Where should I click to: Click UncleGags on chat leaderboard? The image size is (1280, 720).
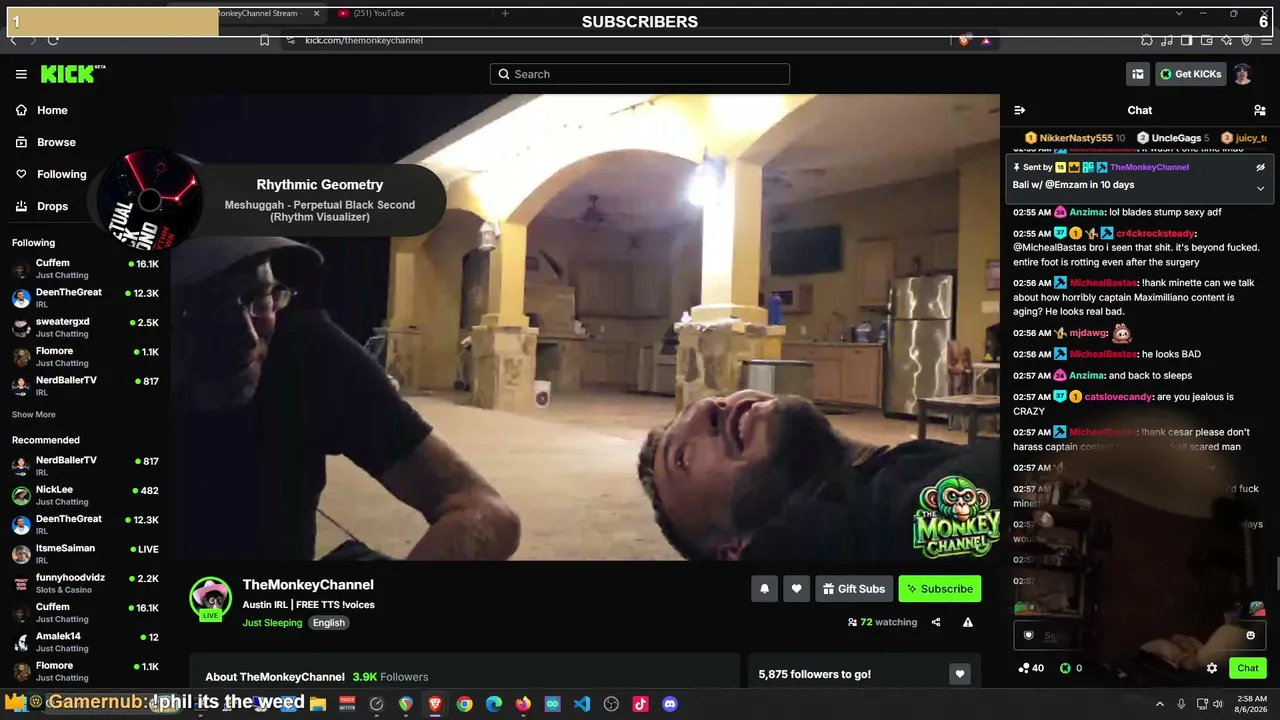(1174, 138)
